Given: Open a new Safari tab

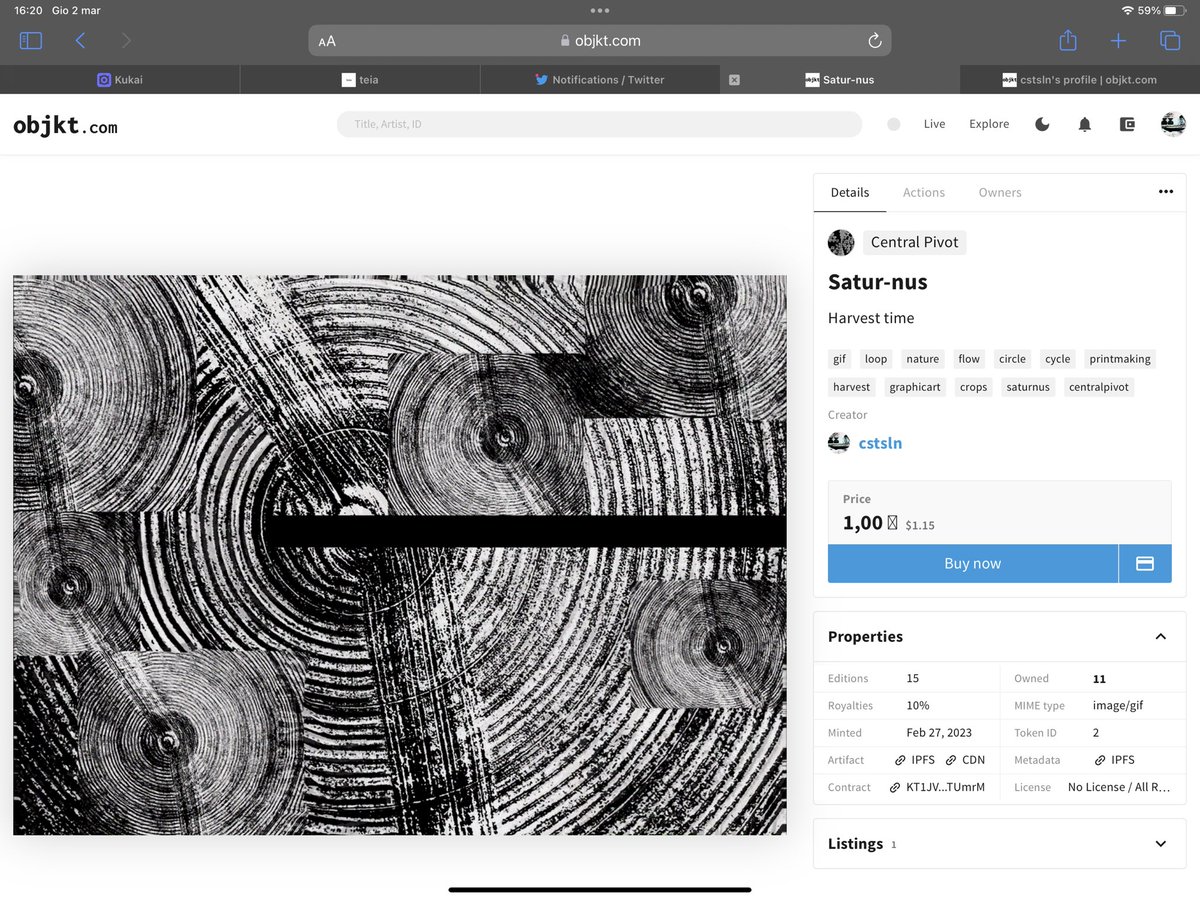Looking at the screenshot, I should (1118, 41).
